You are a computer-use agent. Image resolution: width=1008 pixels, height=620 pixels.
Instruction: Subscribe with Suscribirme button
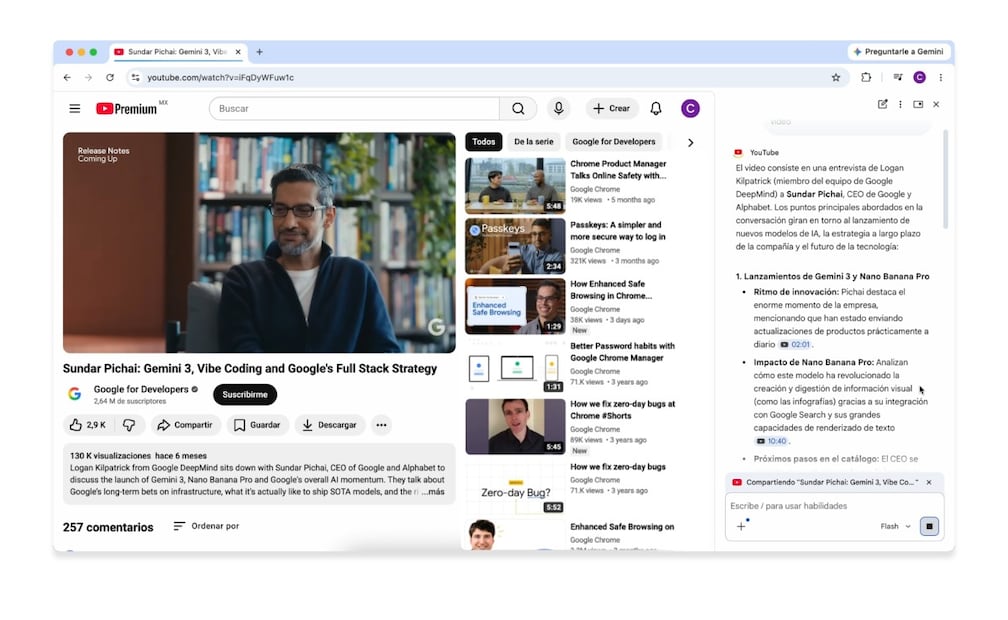coord(245,395)
